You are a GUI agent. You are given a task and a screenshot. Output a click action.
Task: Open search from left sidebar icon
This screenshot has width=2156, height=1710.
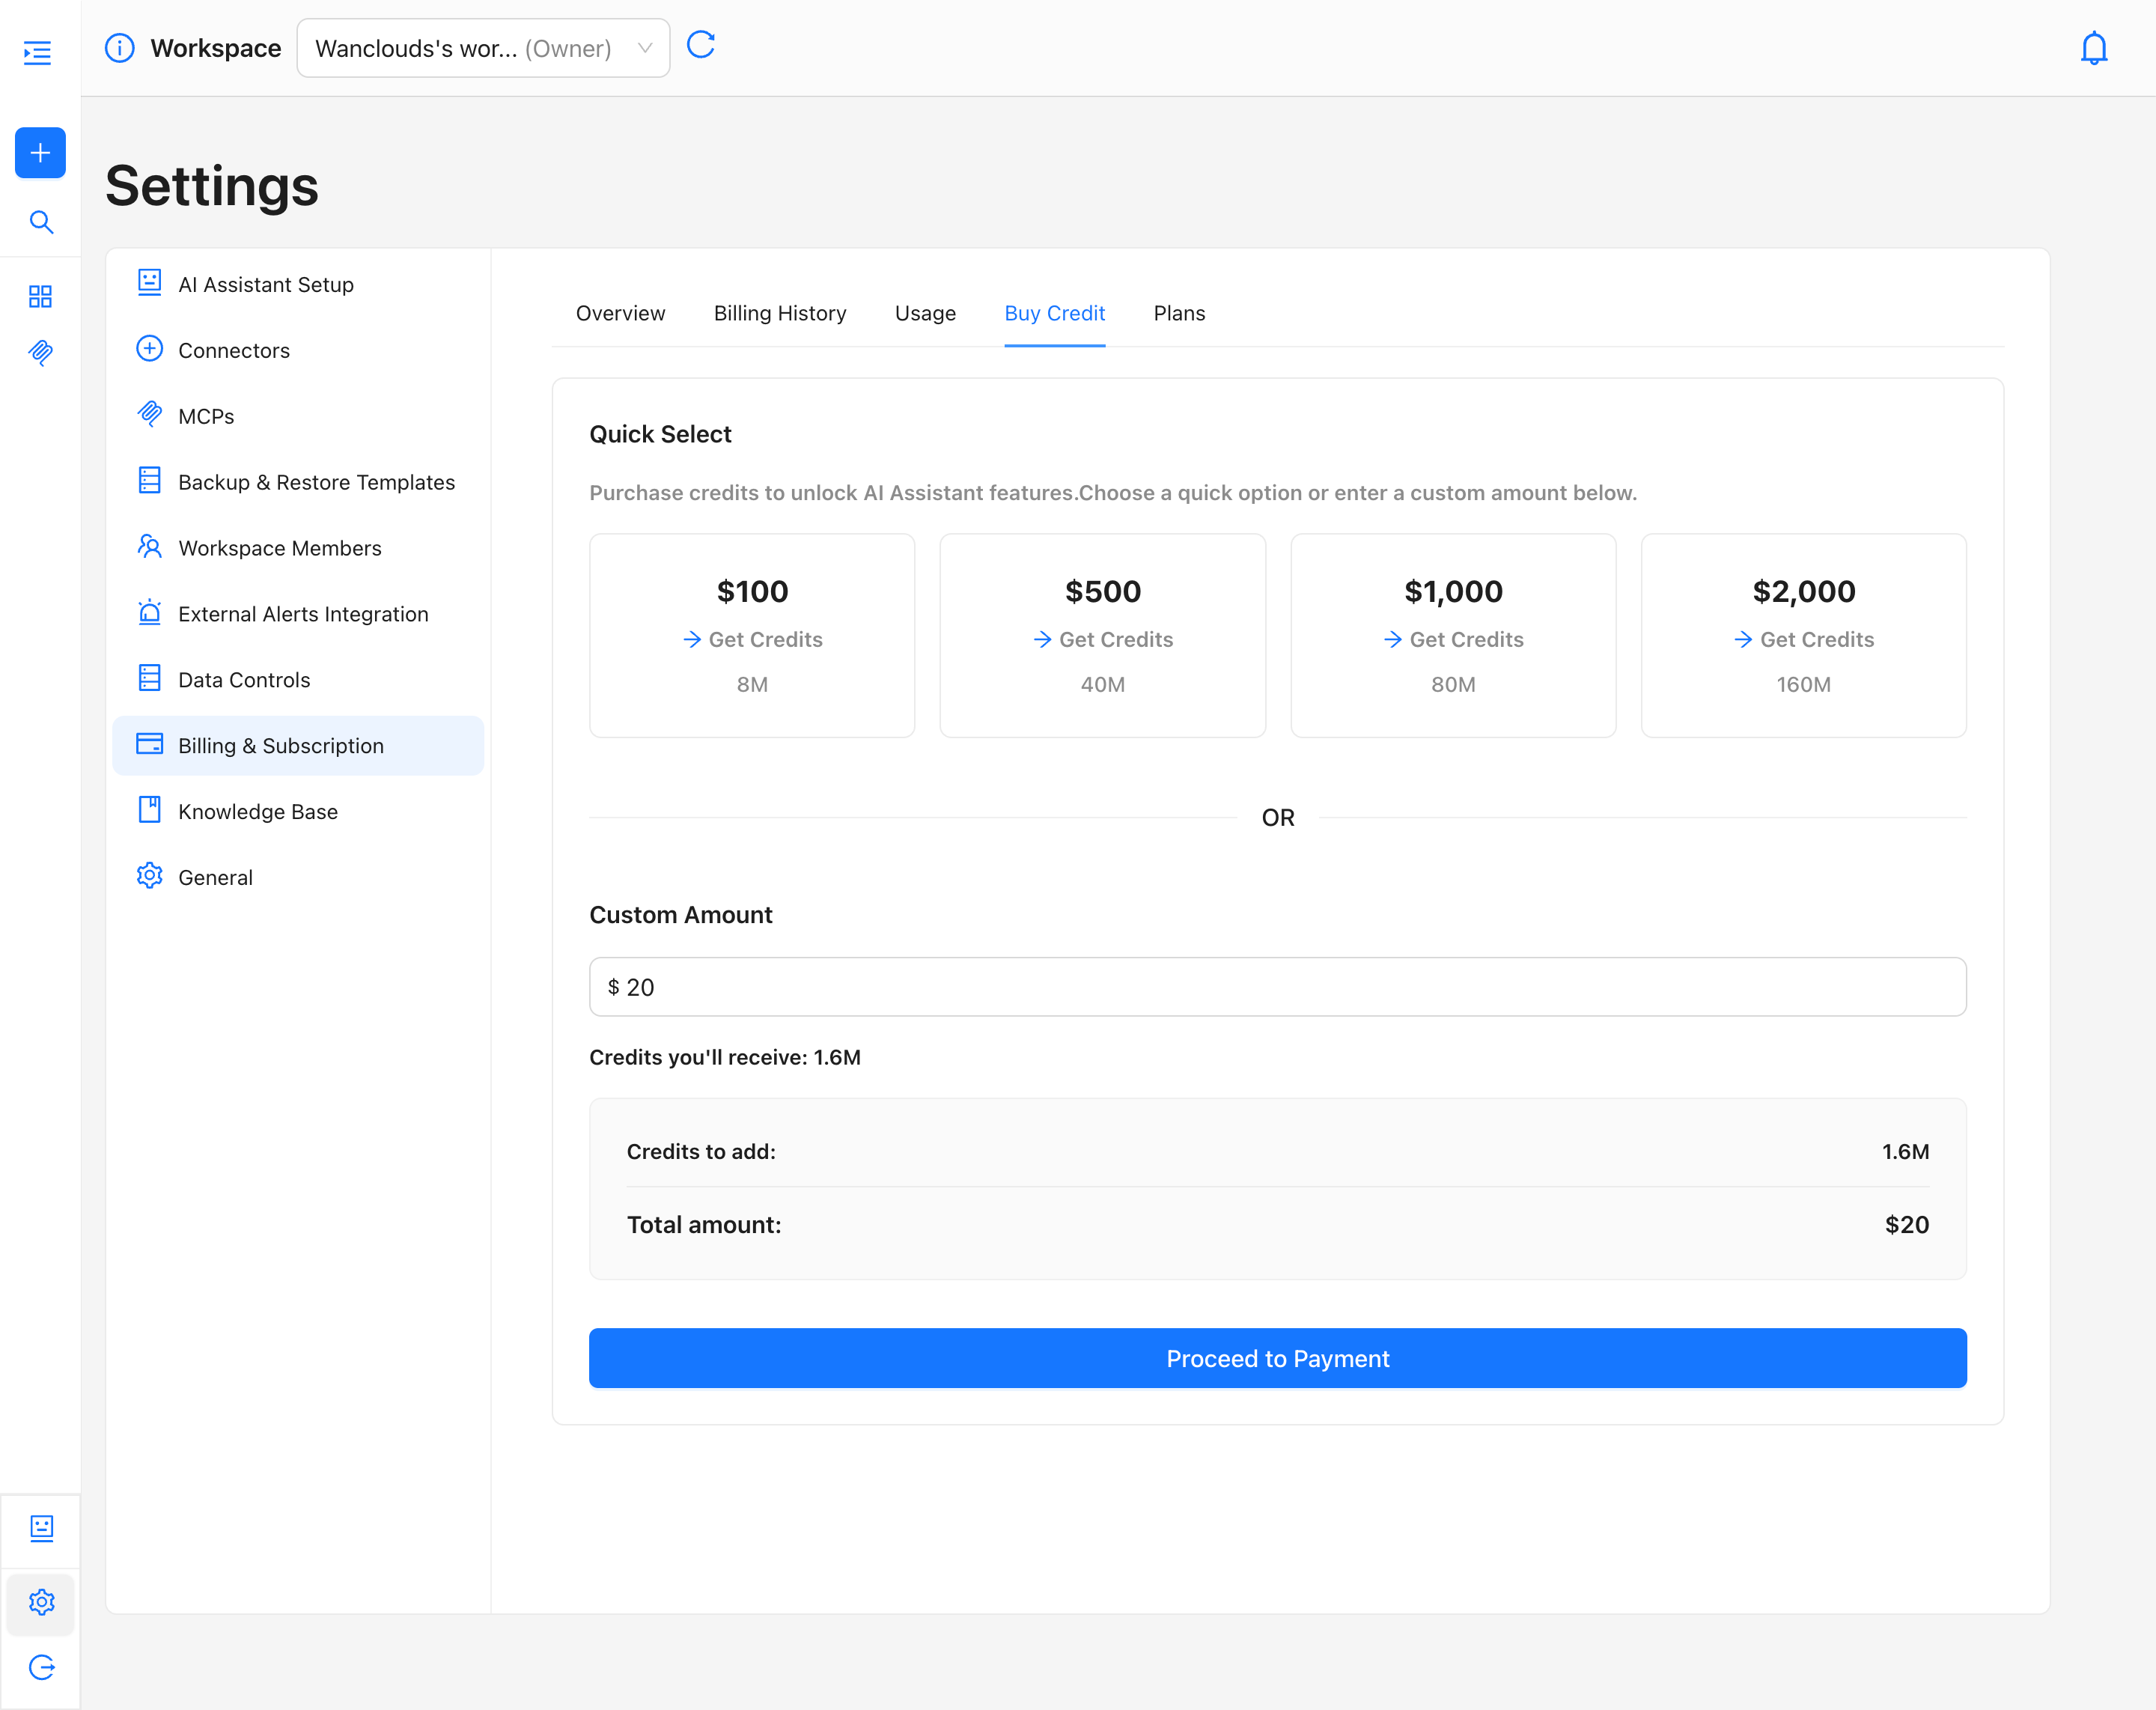[40, 222]
